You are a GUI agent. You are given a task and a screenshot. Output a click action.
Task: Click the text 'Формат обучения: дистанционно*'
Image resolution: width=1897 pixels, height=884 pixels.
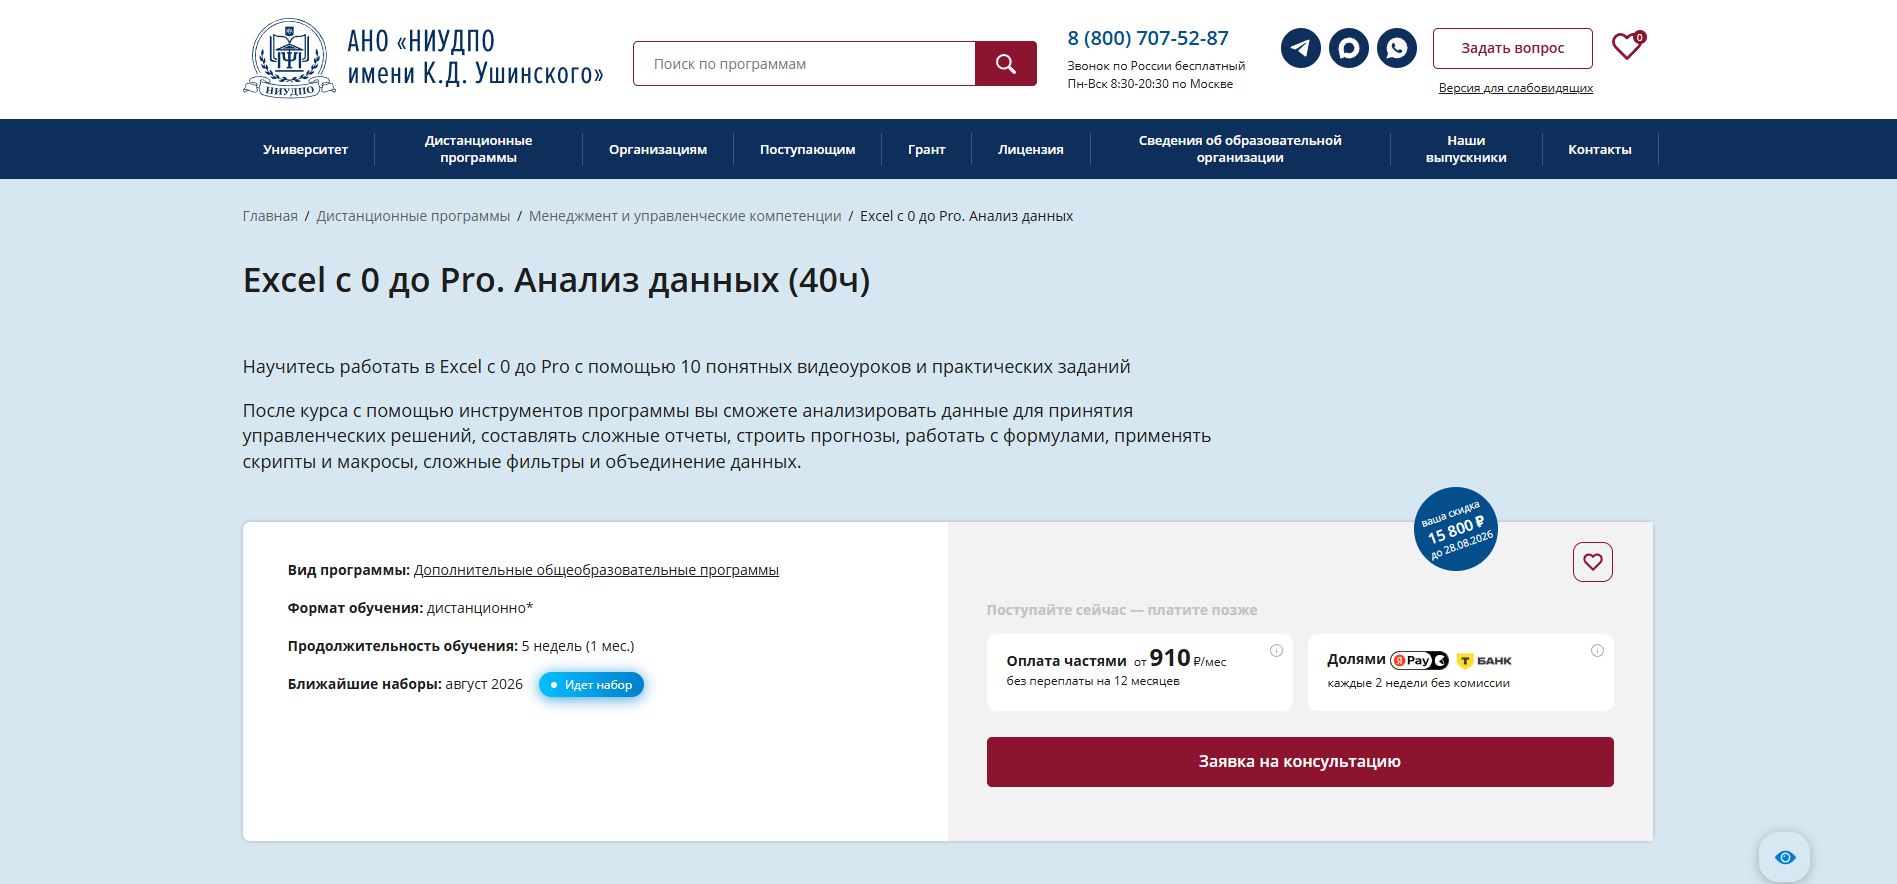coord(410,608)
